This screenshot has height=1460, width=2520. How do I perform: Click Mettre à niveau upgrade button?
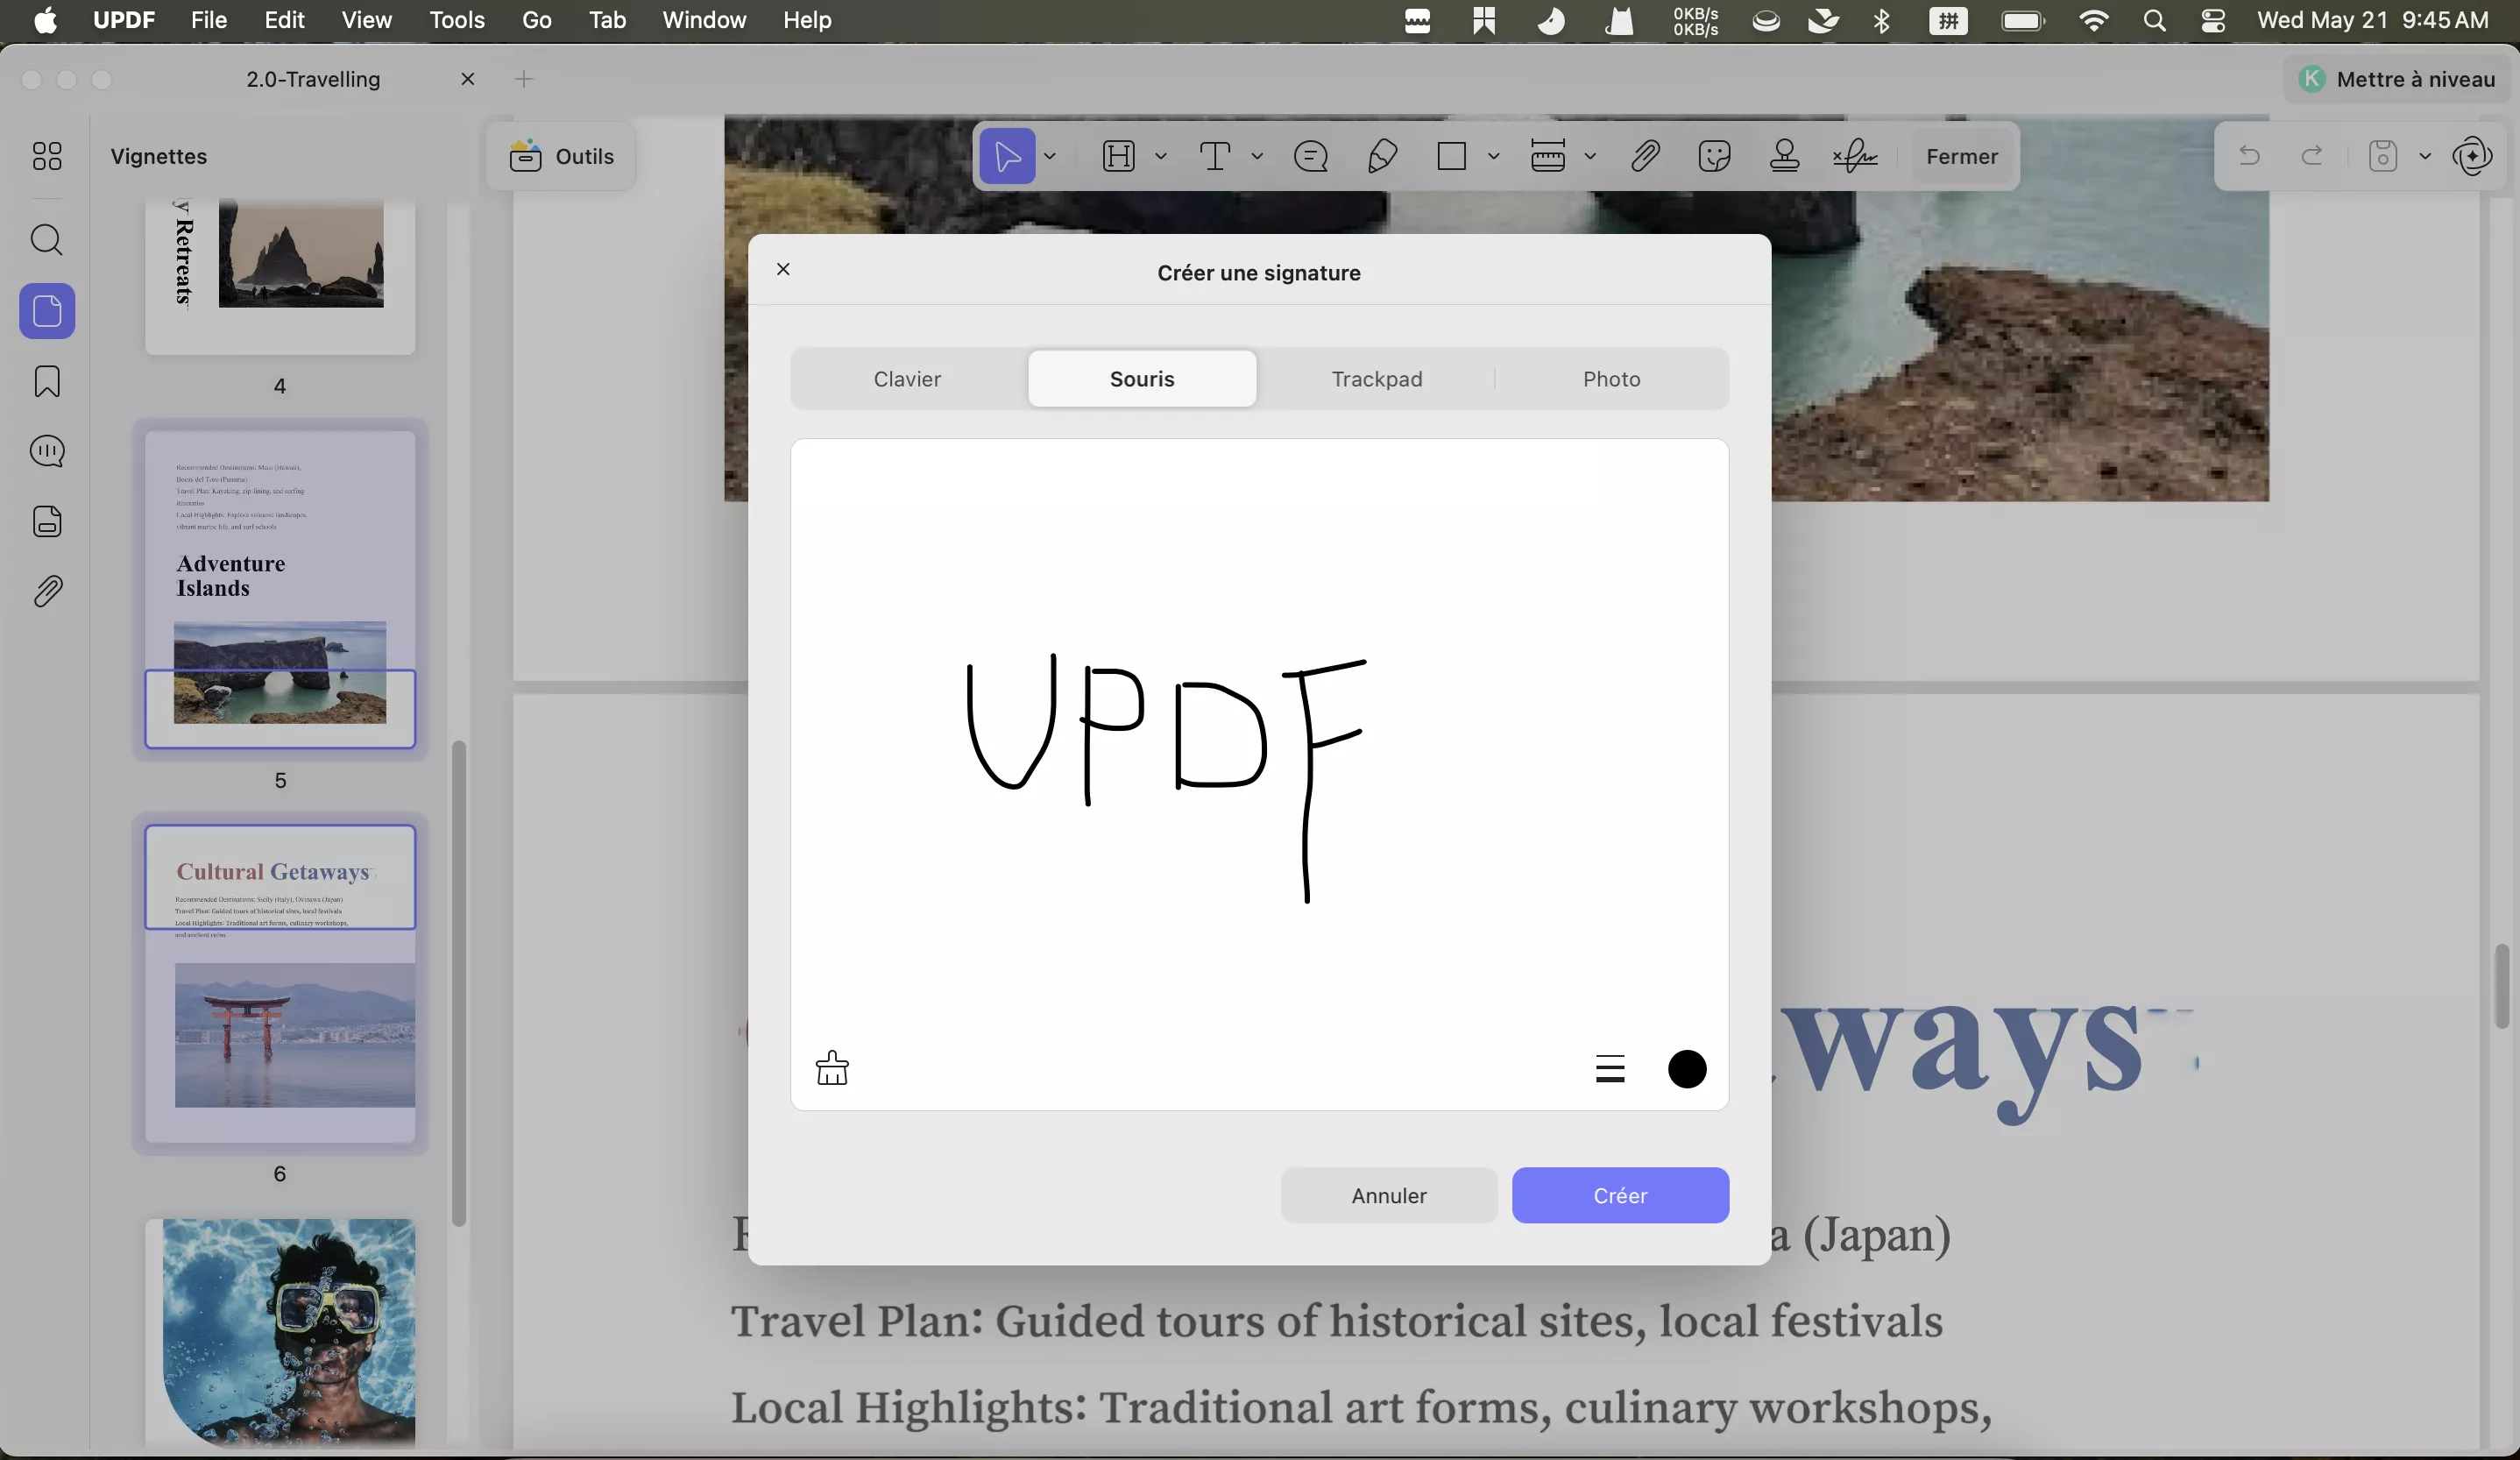tap(2397, 79)
